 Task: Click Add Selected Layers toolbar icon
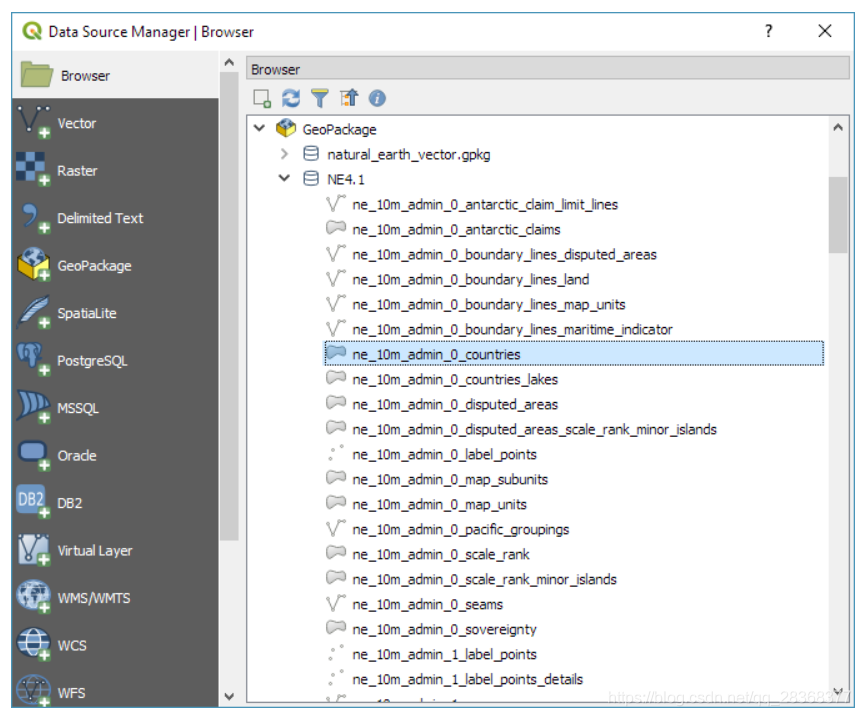click(x=262, y=98)
